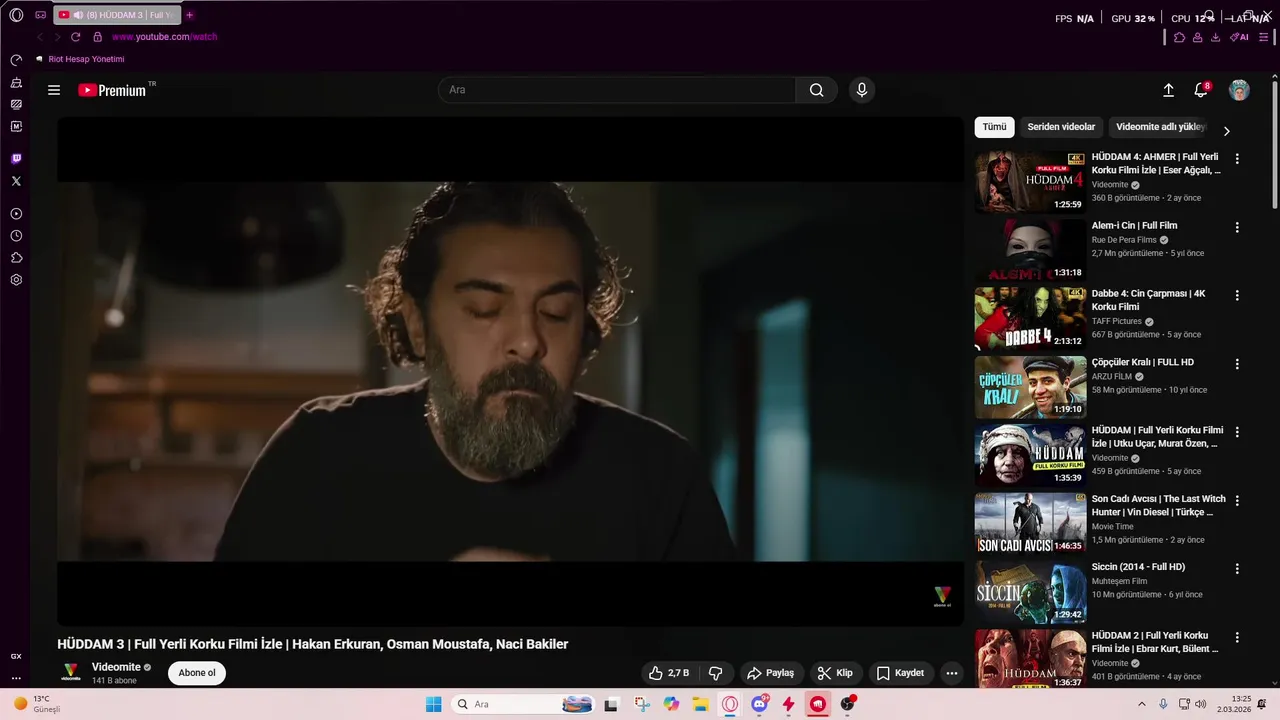
Task: Subscribe via the Abone ol button
Action: [197, 673]
